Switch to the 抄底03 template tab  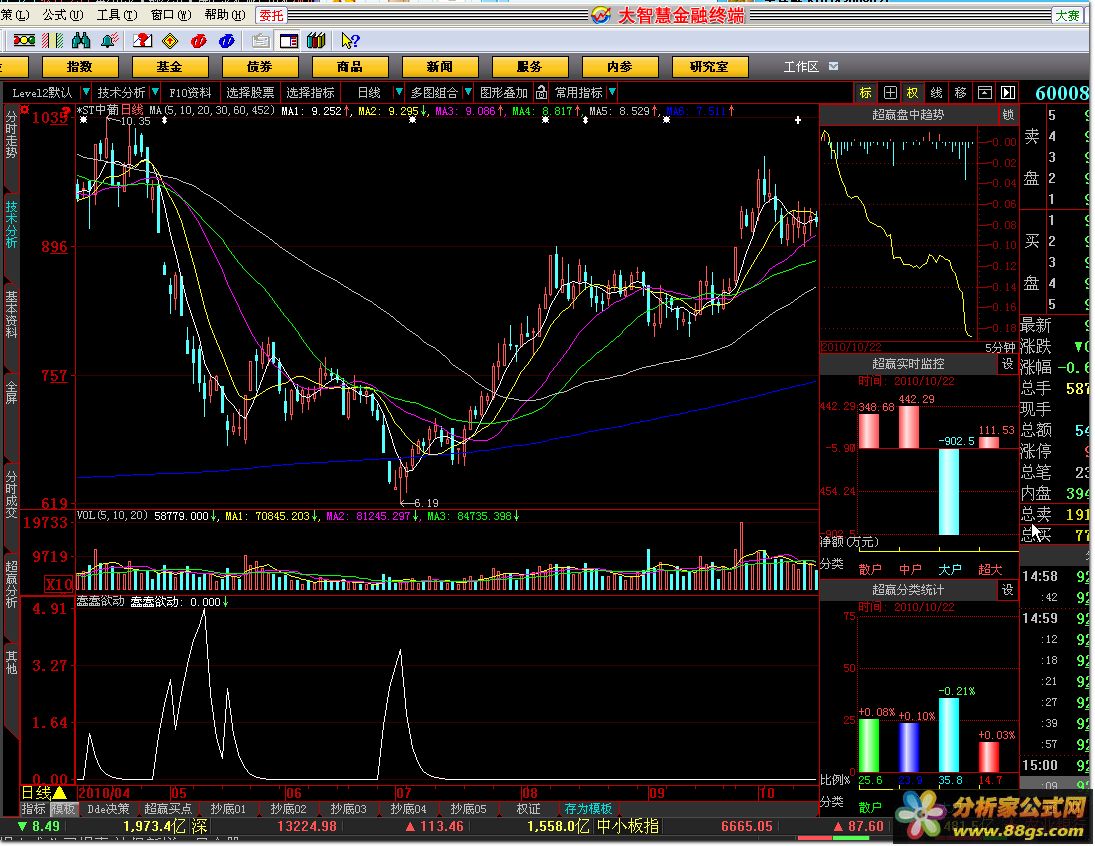coord(348,808)
